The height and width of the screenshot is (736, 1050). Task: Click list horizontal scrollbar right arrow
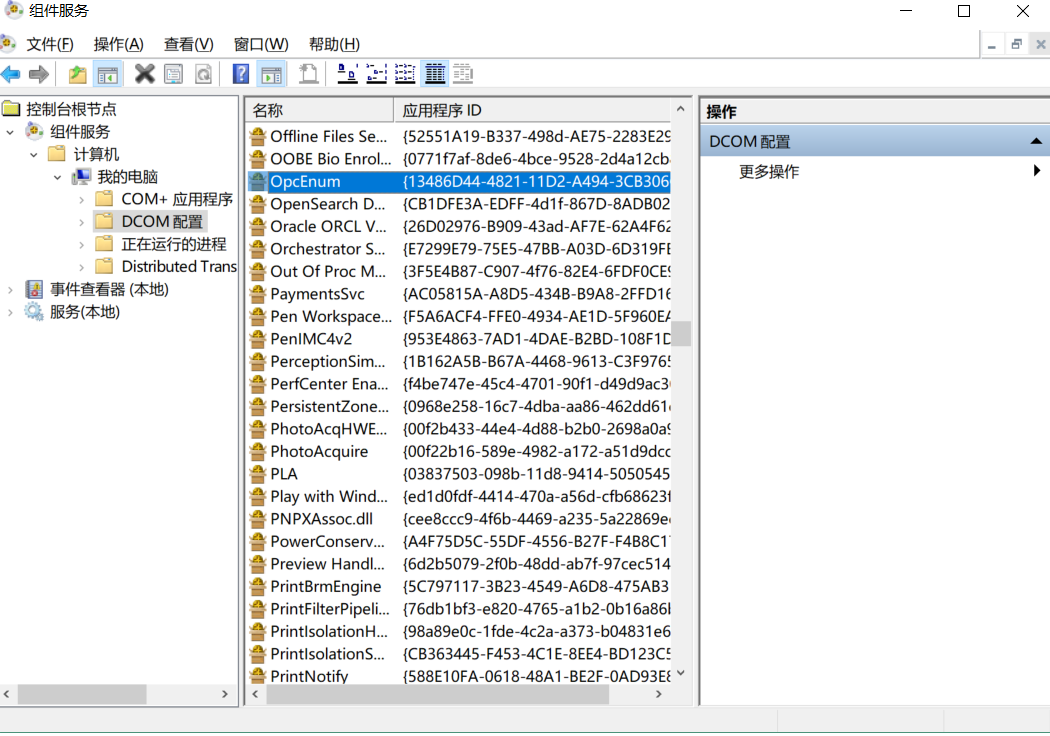tap(659, 694)
